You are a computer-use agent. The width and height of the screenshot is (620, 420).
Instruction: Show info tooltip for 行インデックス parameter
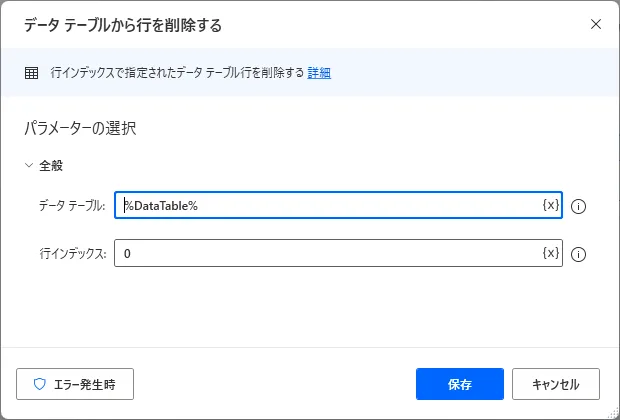(x=578, y=254)
